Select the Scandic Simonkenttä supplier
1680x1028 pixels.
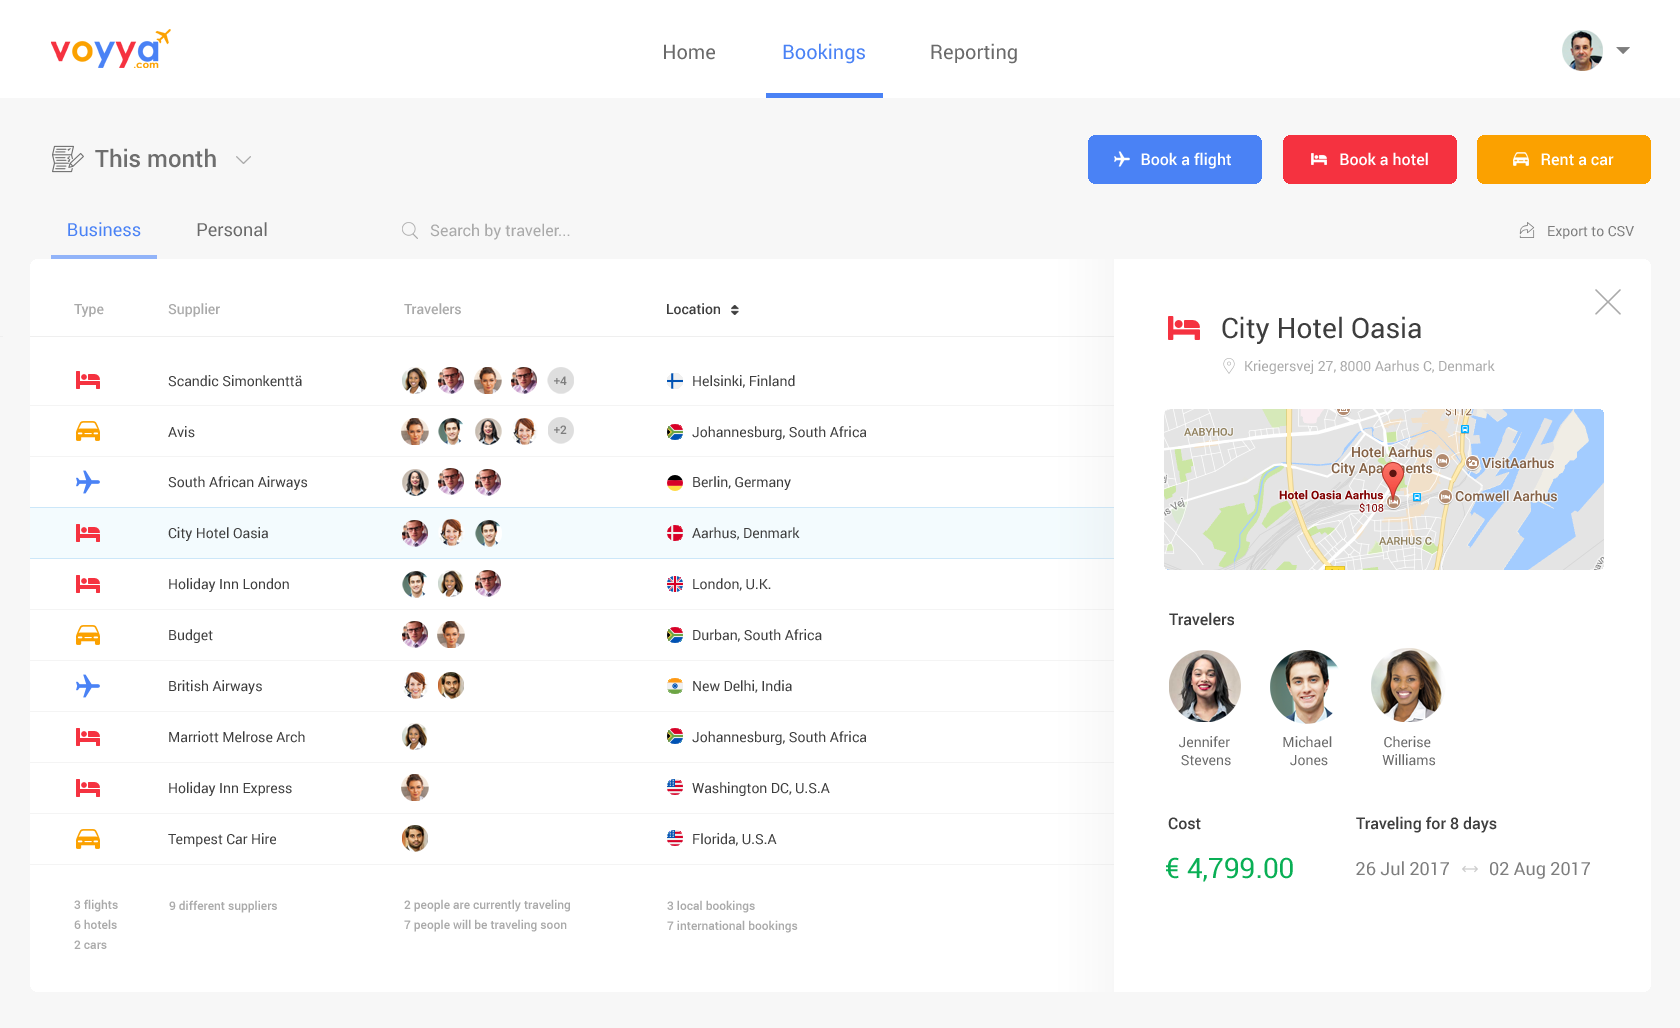click(x=235, y=381)
